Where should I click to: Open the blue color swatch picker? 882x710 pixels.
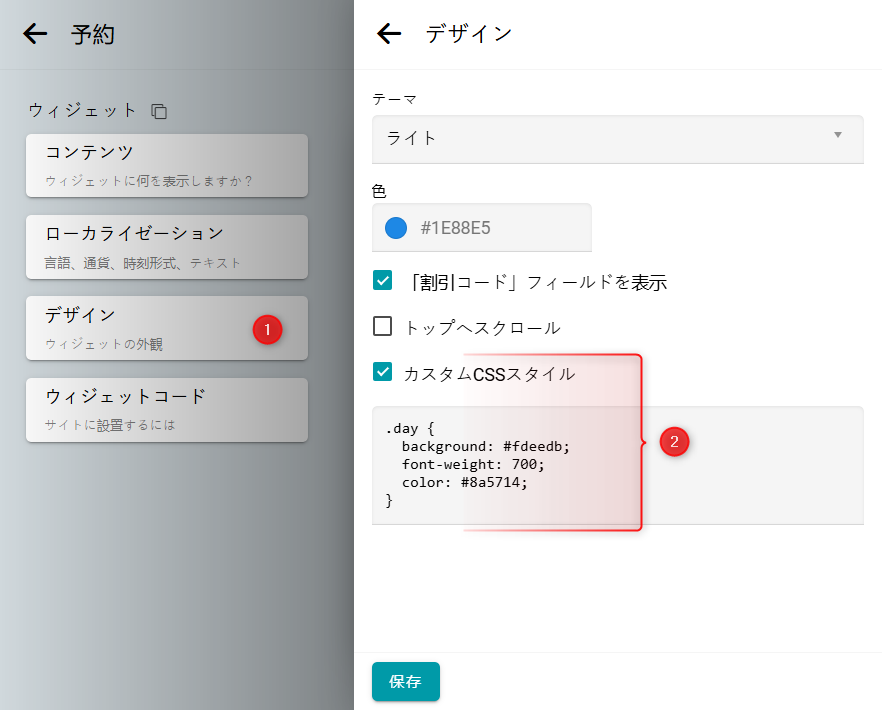coord(396,228)
